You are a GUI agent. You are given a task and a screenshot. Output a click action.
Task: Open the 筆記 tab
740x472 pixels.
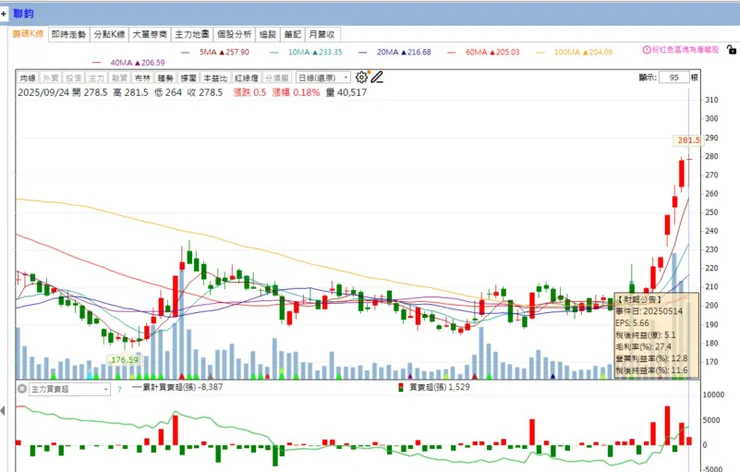pos(293,34)
